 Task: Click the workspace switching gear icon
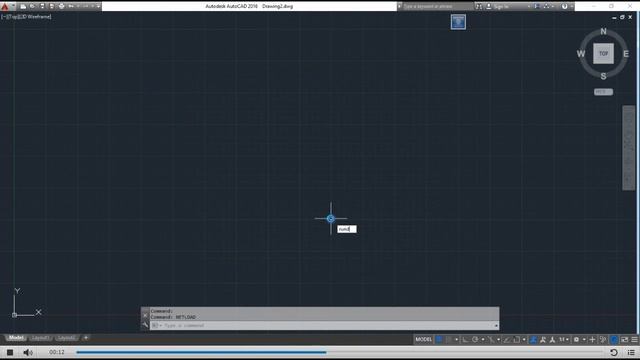(x=576, y=339)
